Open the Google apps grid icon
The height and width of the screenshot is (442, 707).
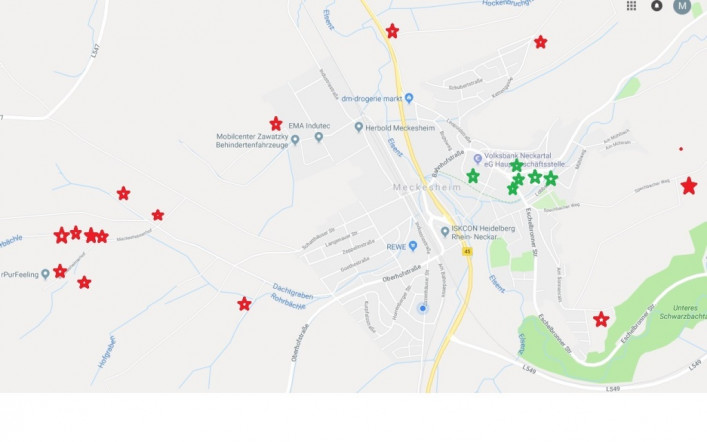[631, 5]
